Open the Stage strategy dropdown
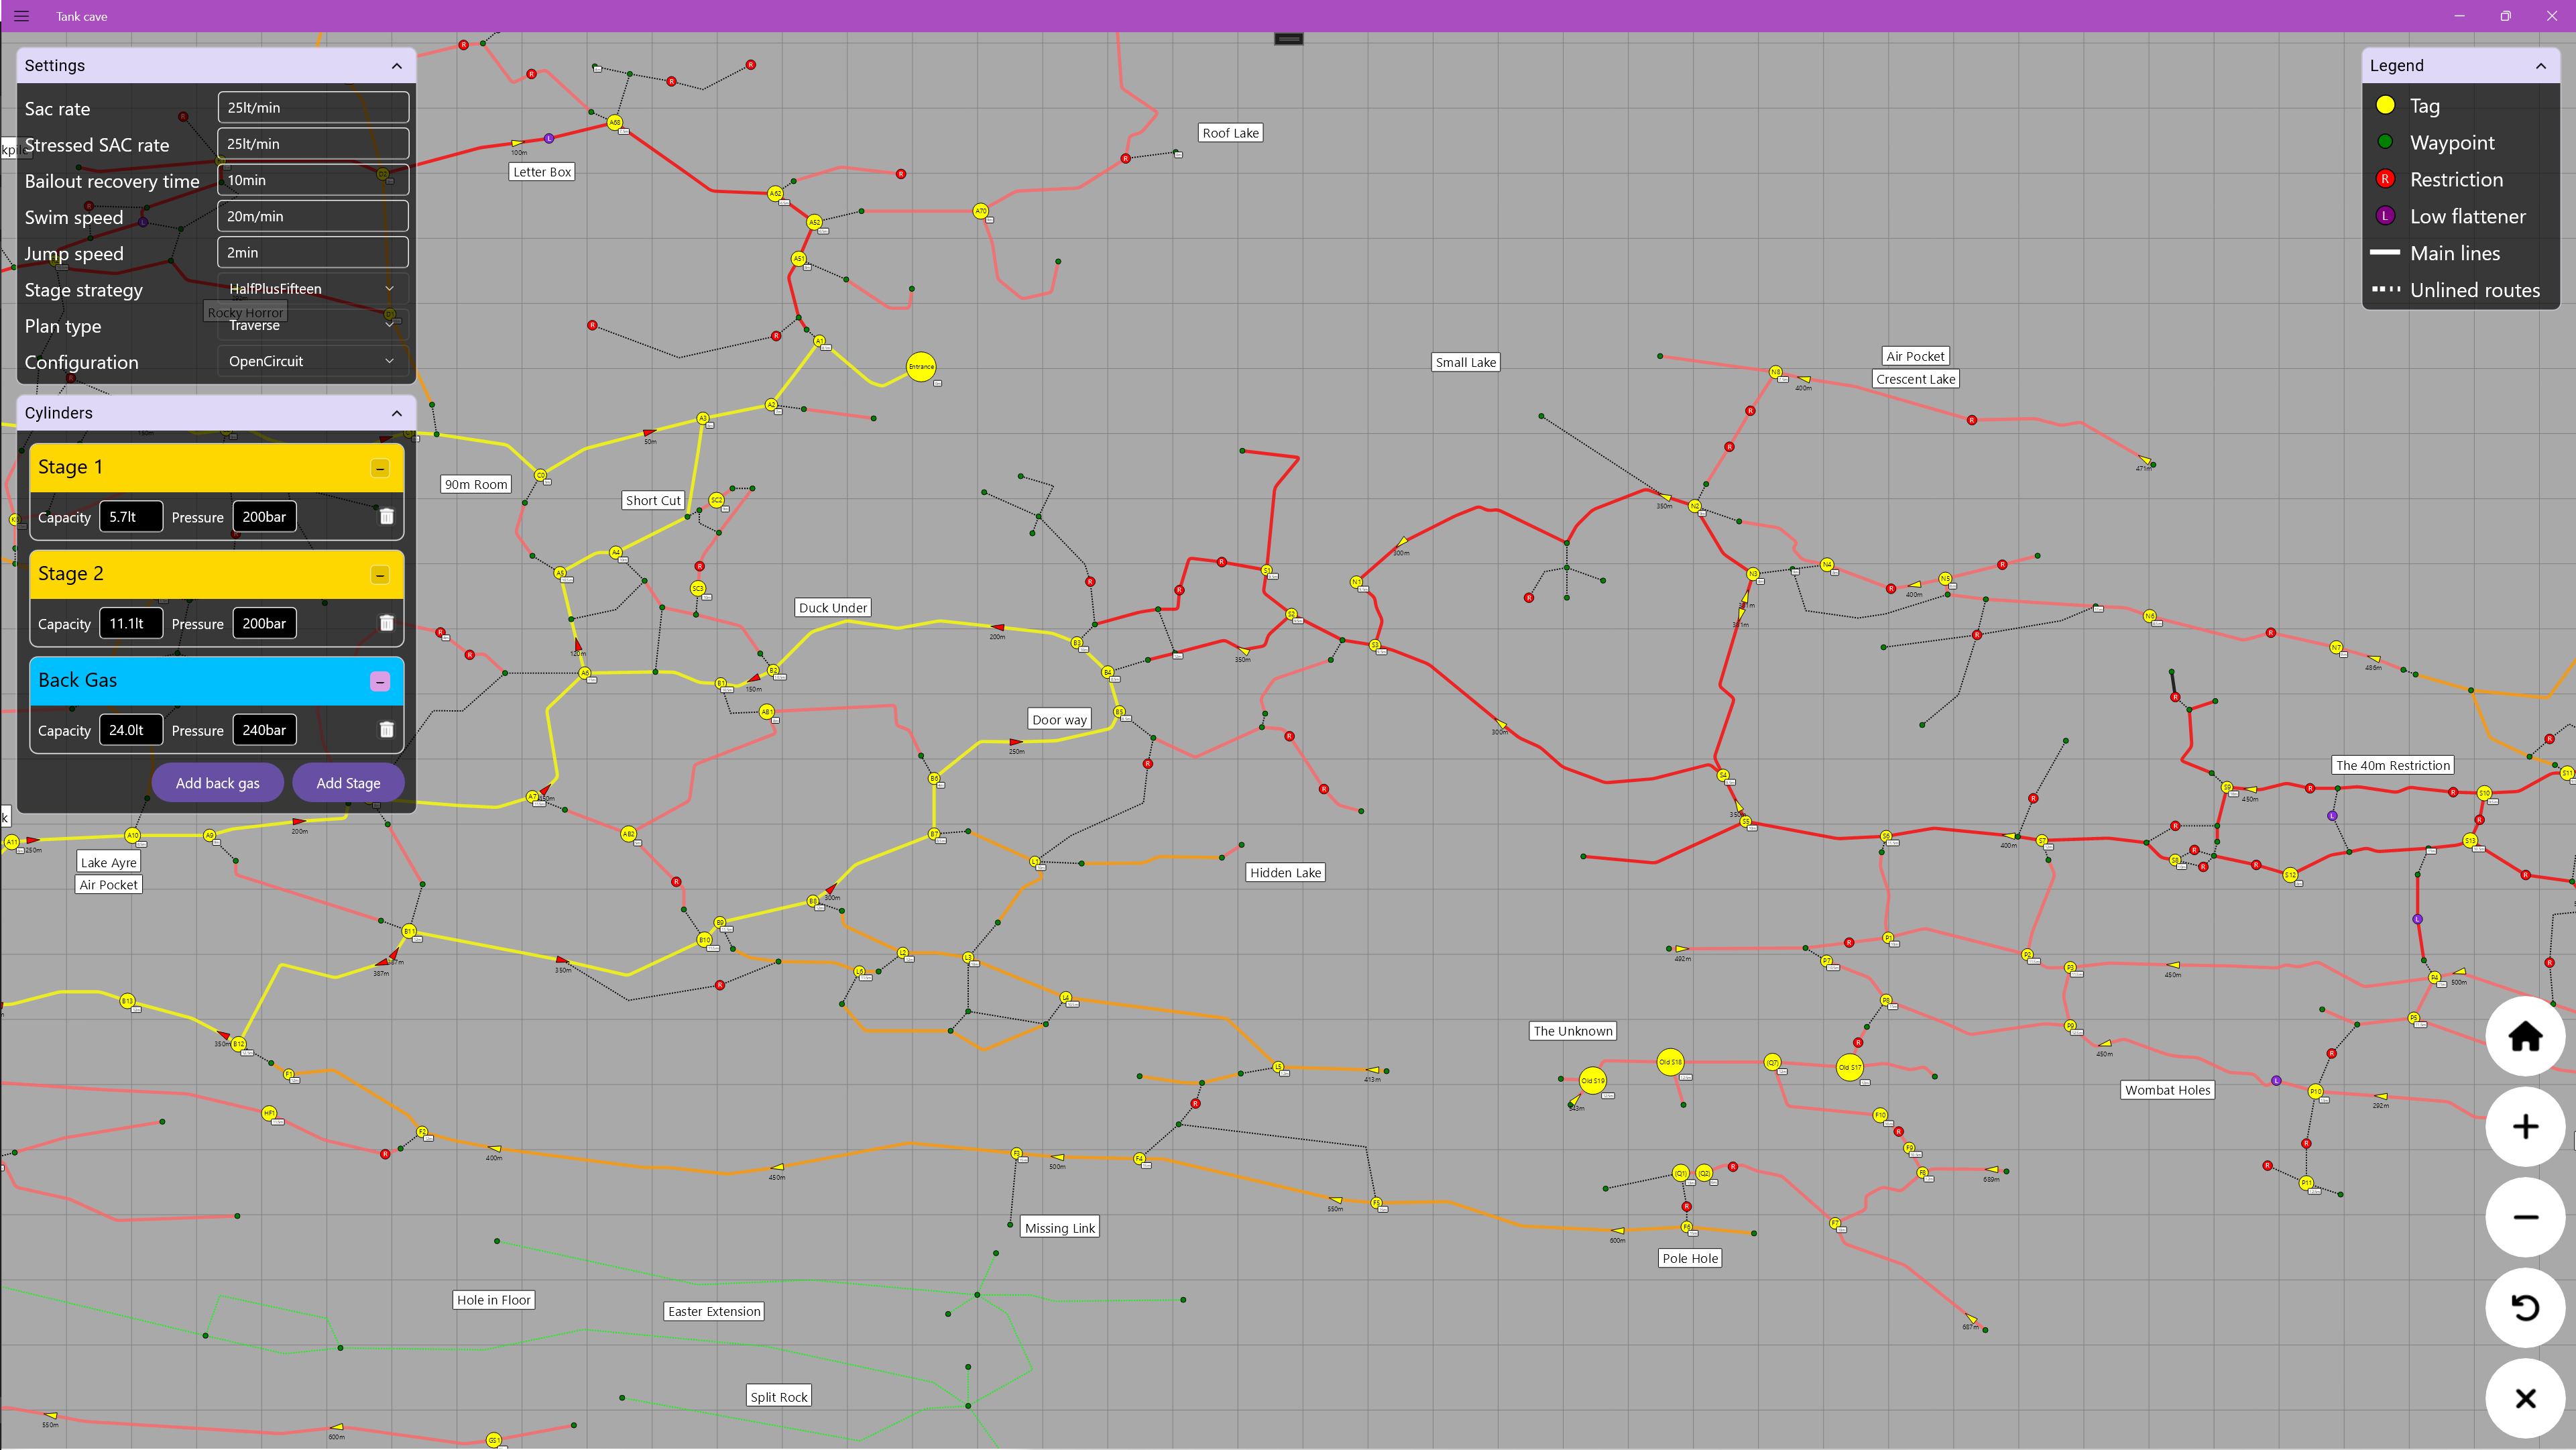Screen dimensions: 2576x1450 tap(312, 289)
